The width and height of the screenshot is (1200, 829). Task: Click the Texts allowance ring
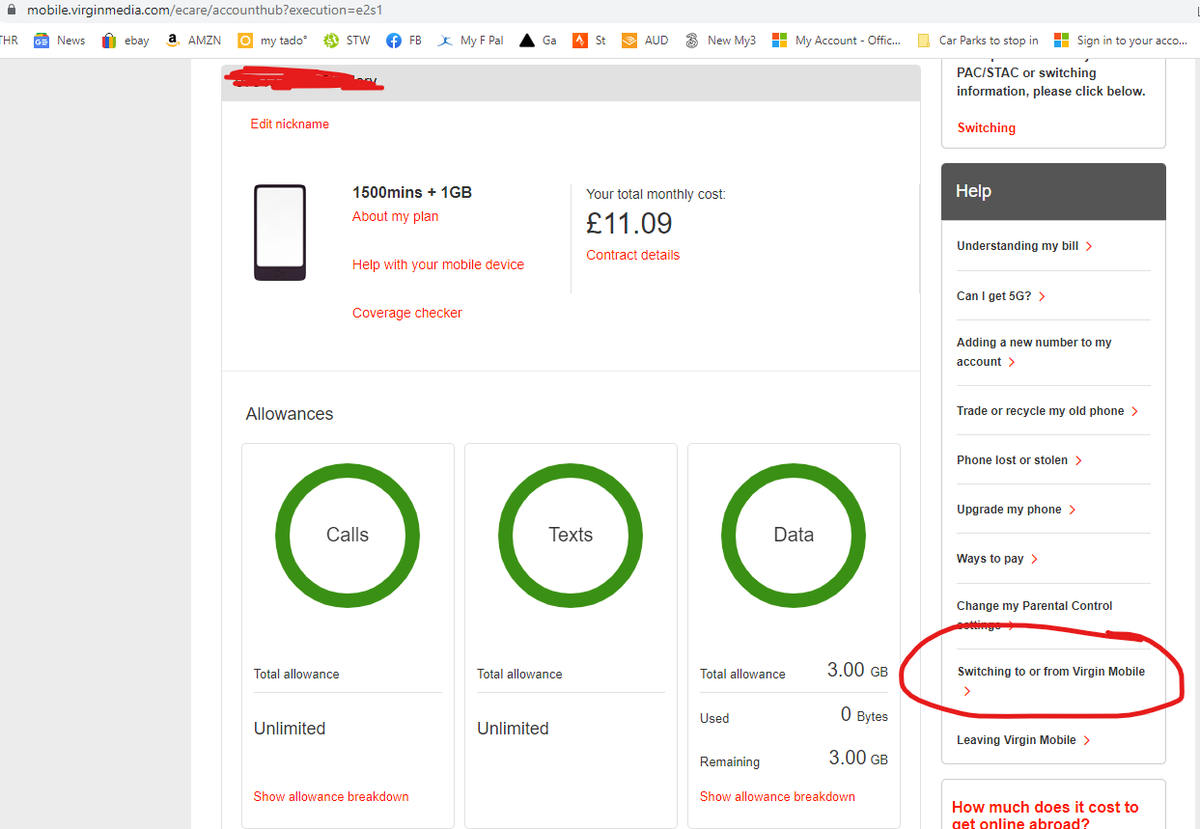coord(570,535)
